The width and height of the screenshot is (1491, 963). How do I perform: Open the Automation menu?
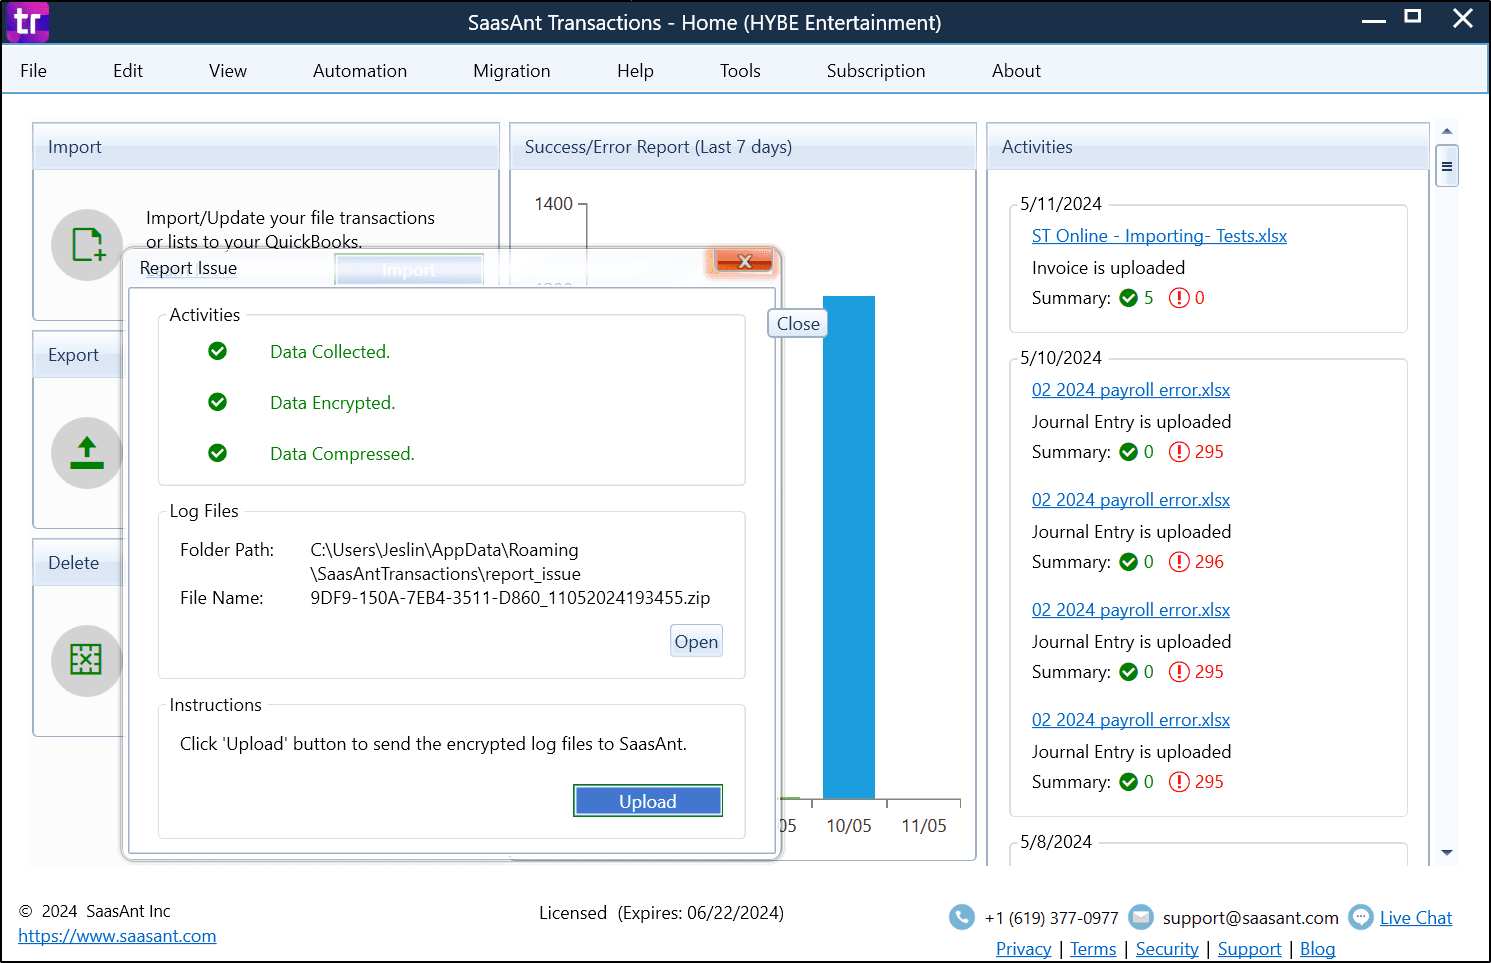360,71
